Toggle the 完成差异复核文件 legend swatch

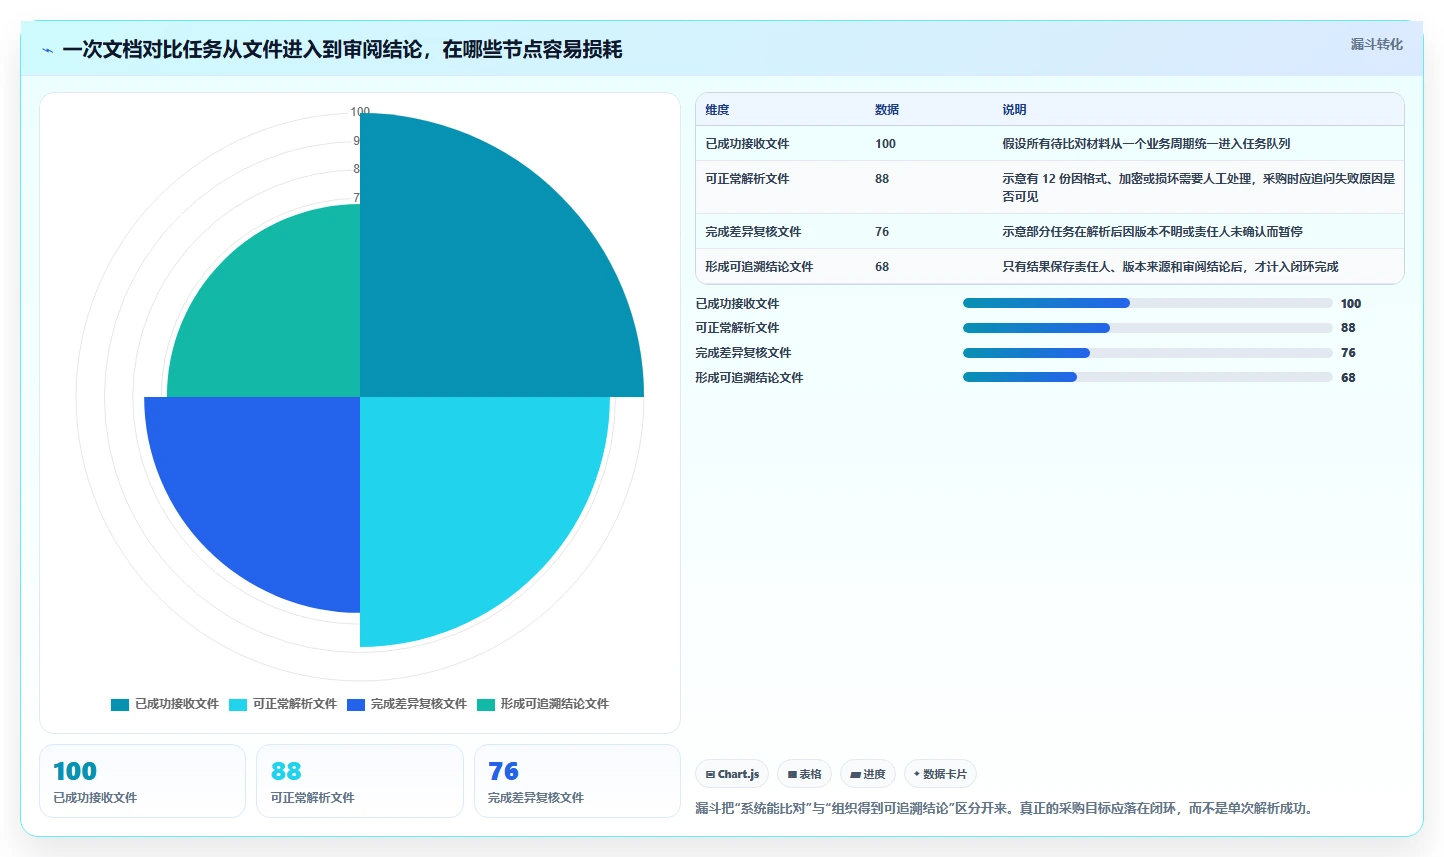(x=356, y=704)
